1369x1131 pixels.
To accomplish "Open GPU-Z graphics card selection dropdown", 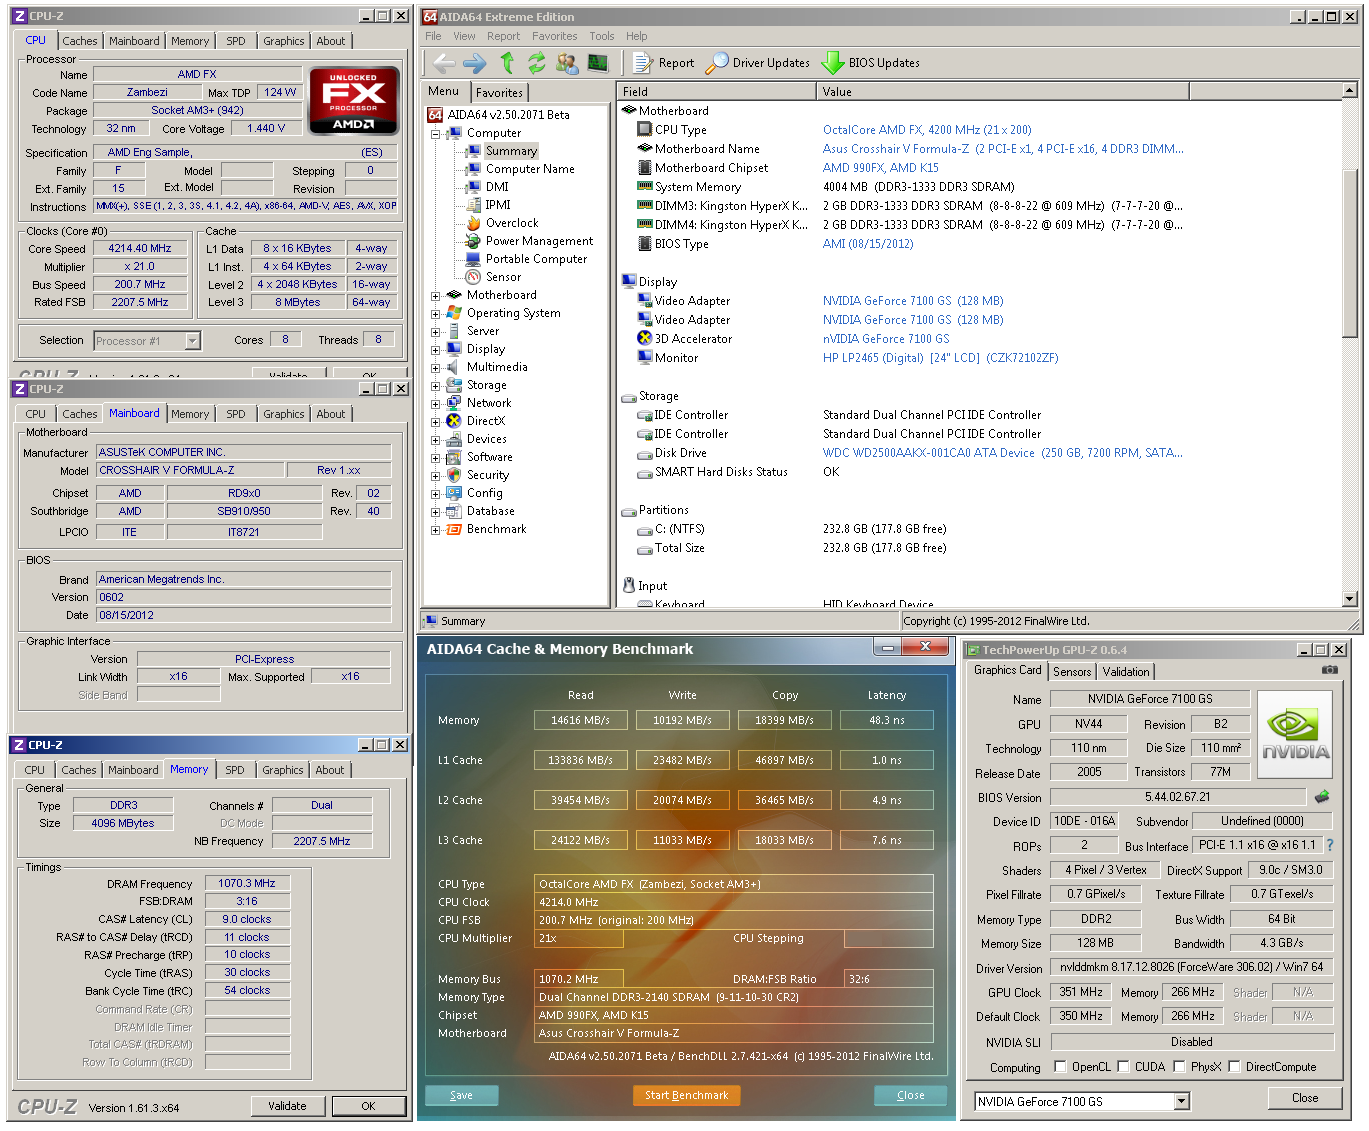I will tap(1182, 1101).
